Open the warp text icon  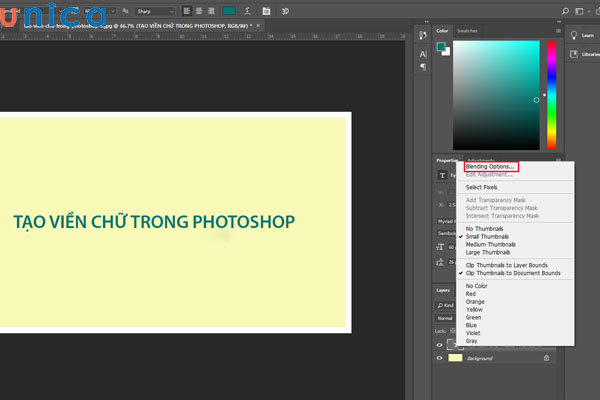(247, 11)
